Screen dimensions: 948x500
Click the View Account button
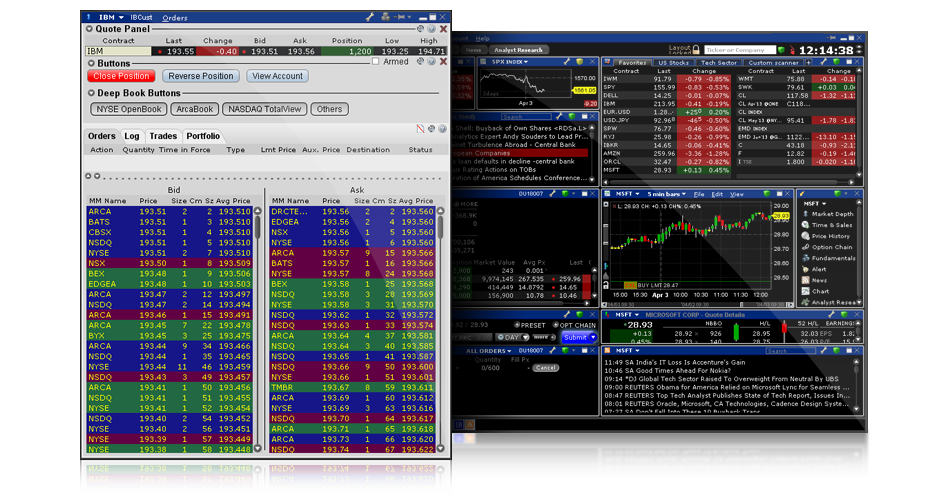point(278,76)
